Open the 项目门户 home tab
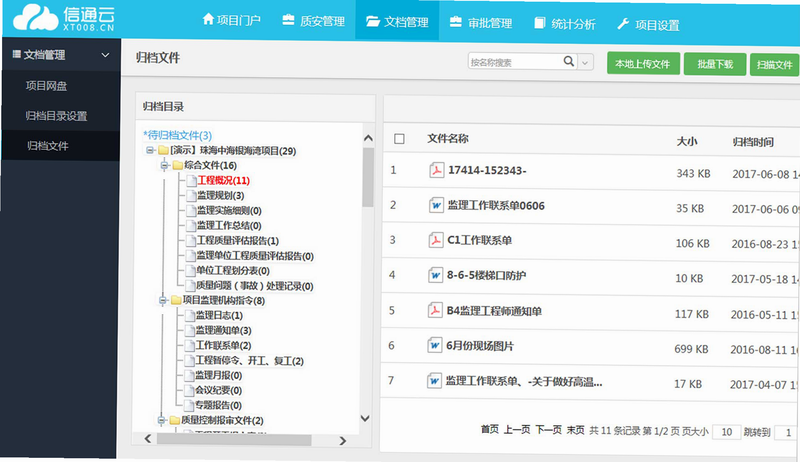800x462 pixels. click(231, 20)
